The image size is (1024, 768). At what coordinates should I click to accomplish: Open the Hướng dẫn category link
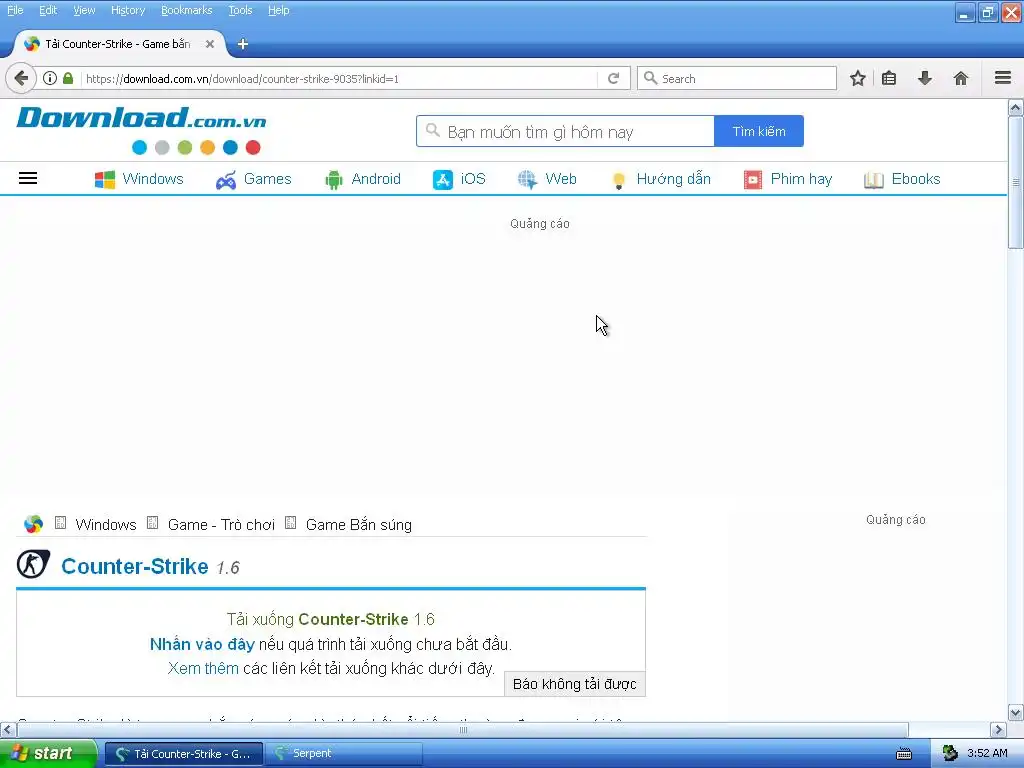673,179
